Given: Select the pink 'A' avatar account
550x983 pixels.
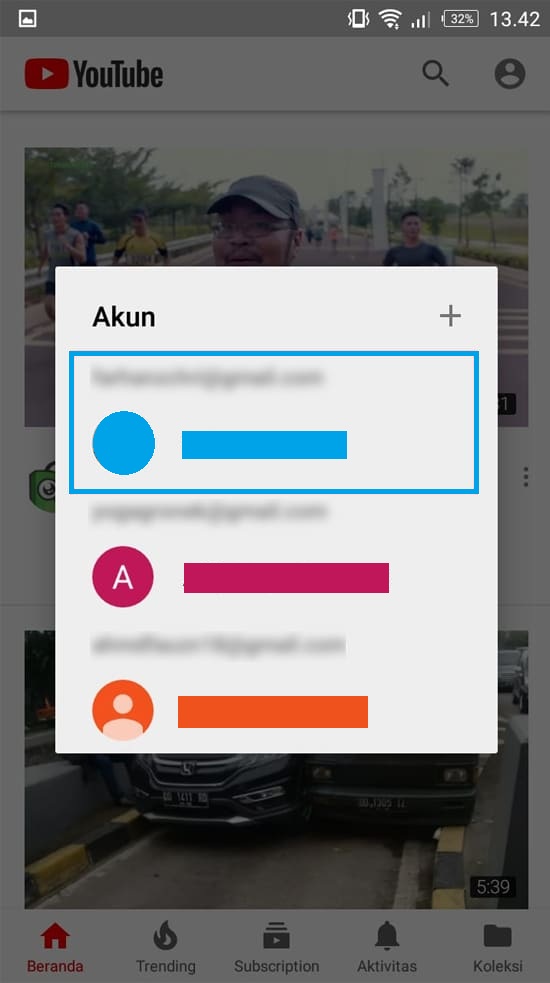Looking at the screenshot, I should coord(123,577).
